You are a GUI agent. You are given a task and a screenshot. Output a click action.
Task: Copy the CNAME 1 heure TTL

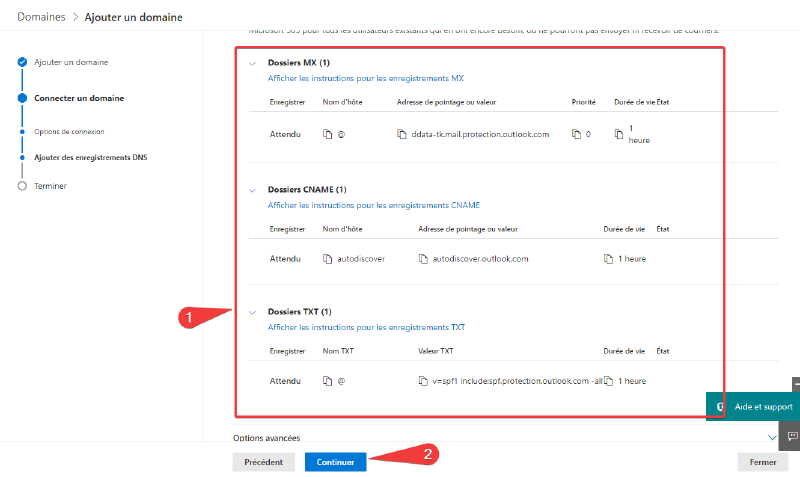tap(608, 259)
